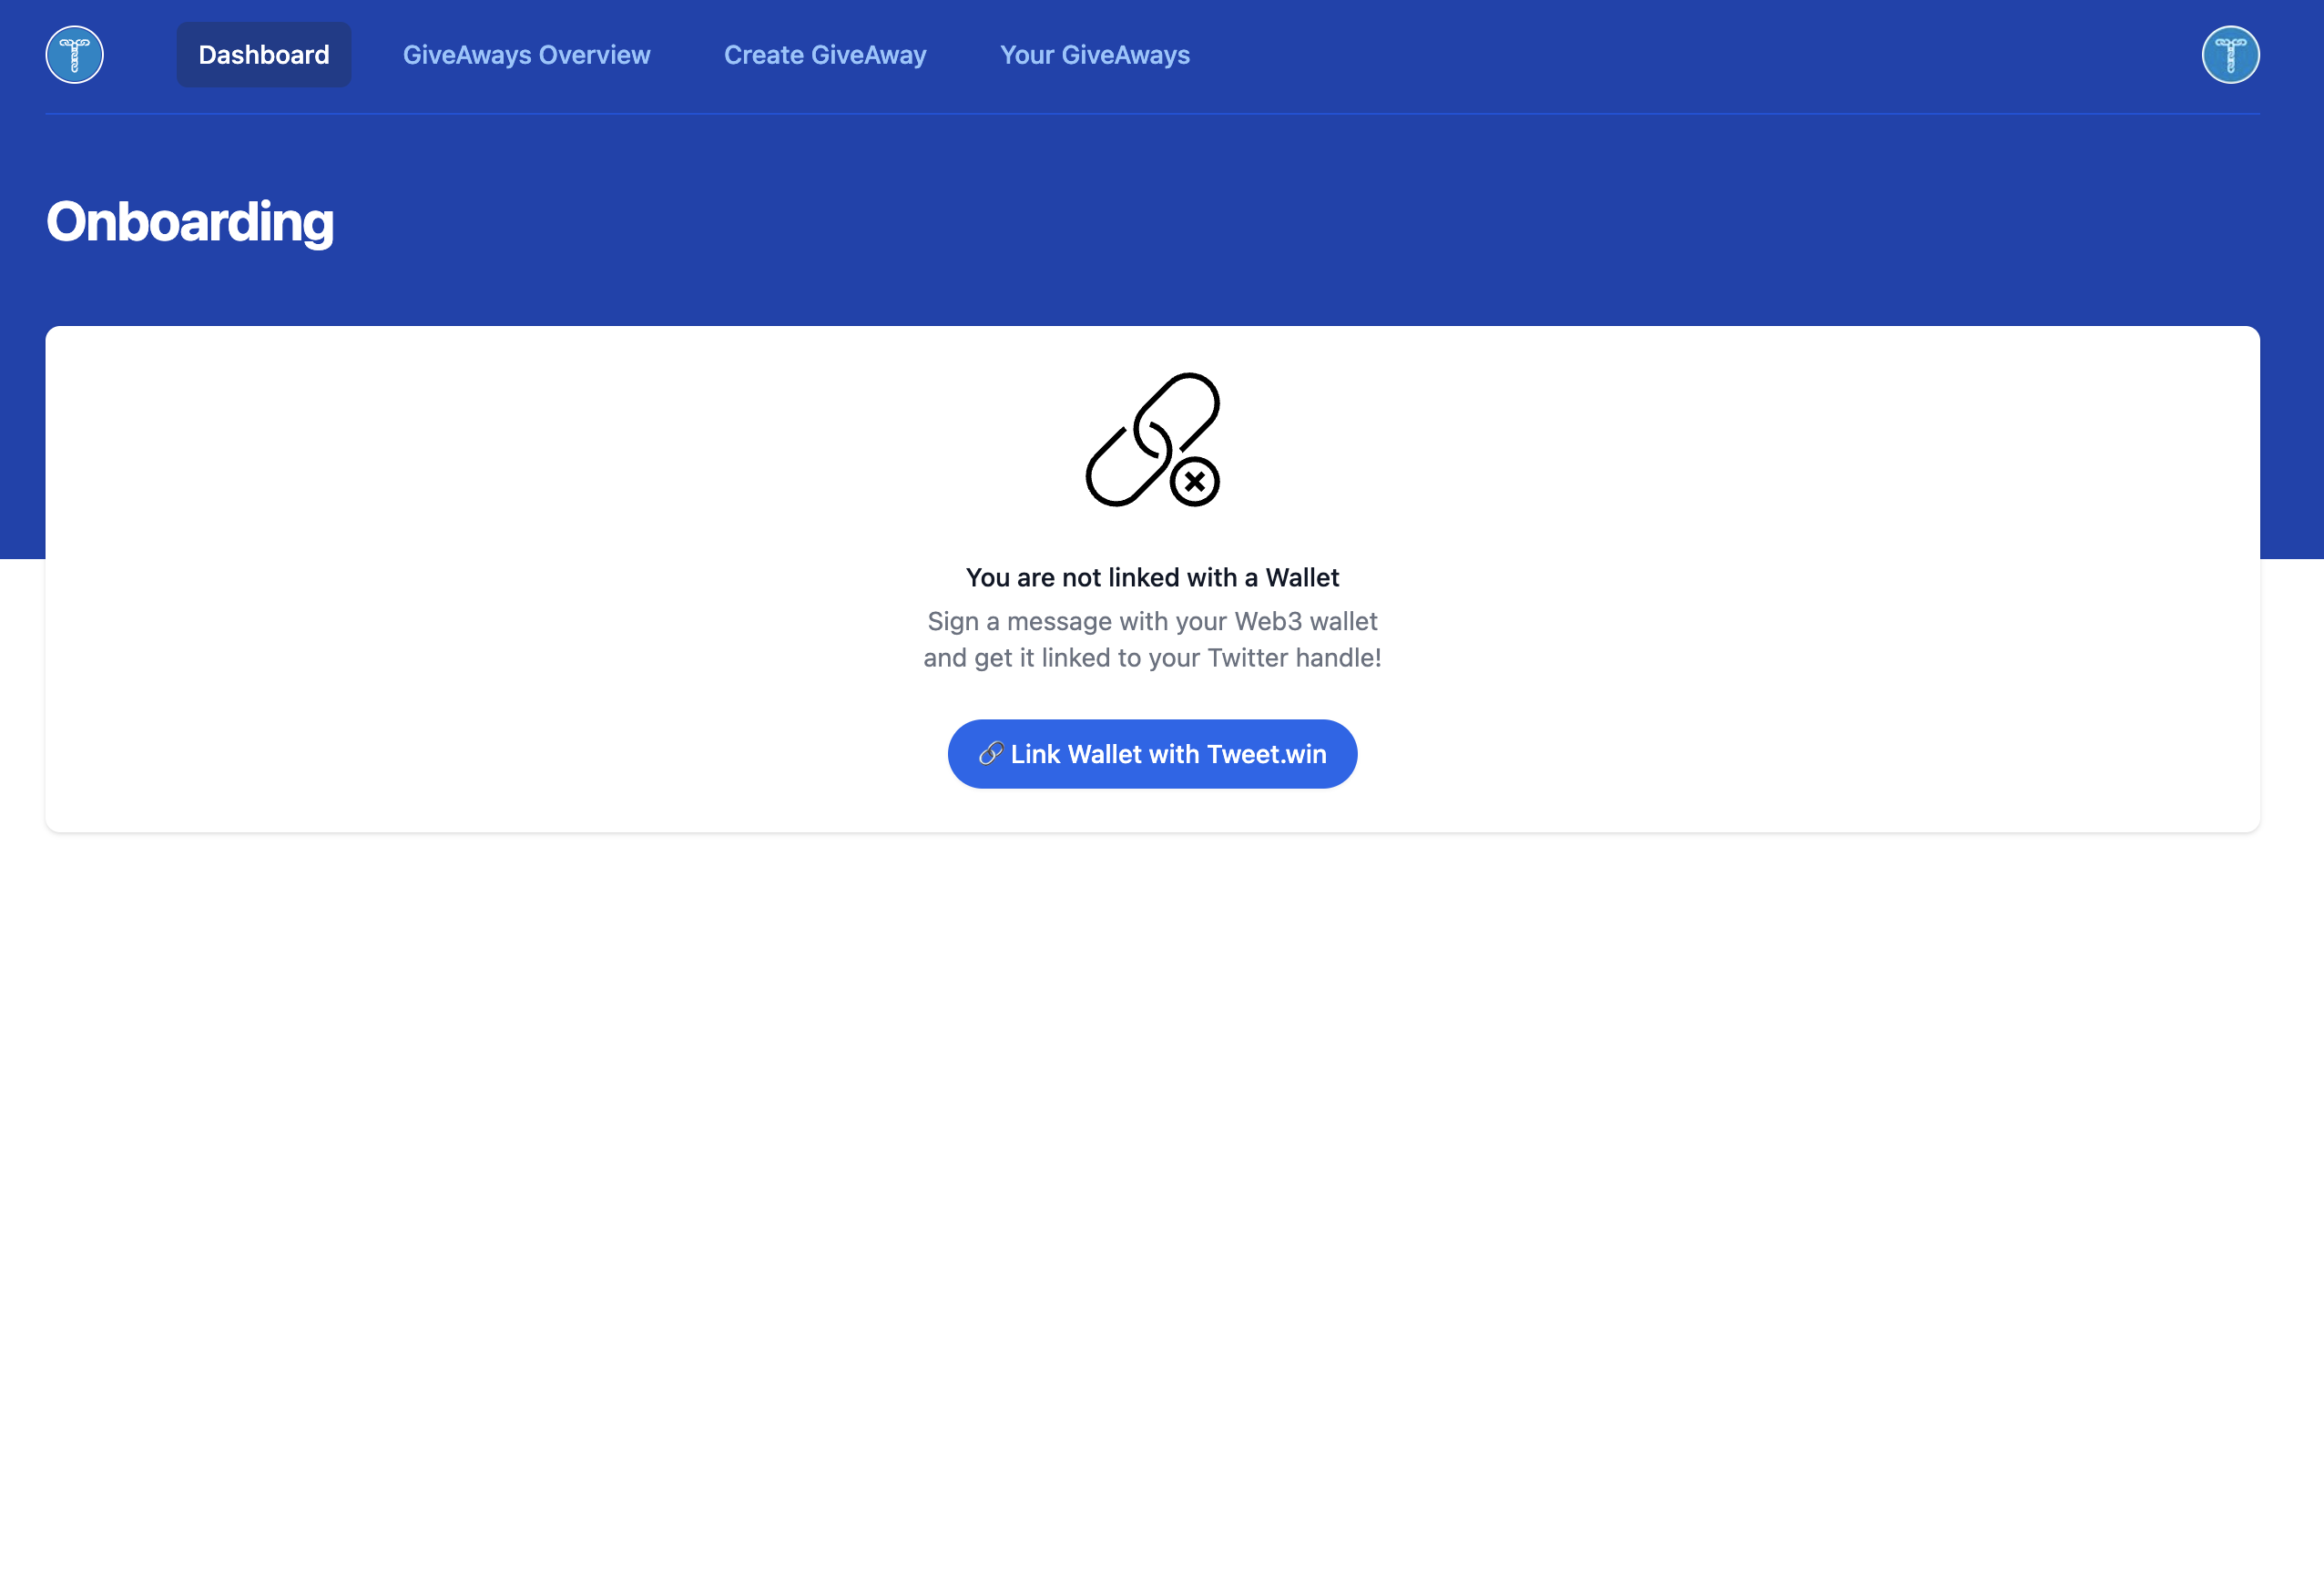The image size is (2324, 1590).
Task: Click the chain emoji inside the Link Wallet button
Action: (990, 754)
